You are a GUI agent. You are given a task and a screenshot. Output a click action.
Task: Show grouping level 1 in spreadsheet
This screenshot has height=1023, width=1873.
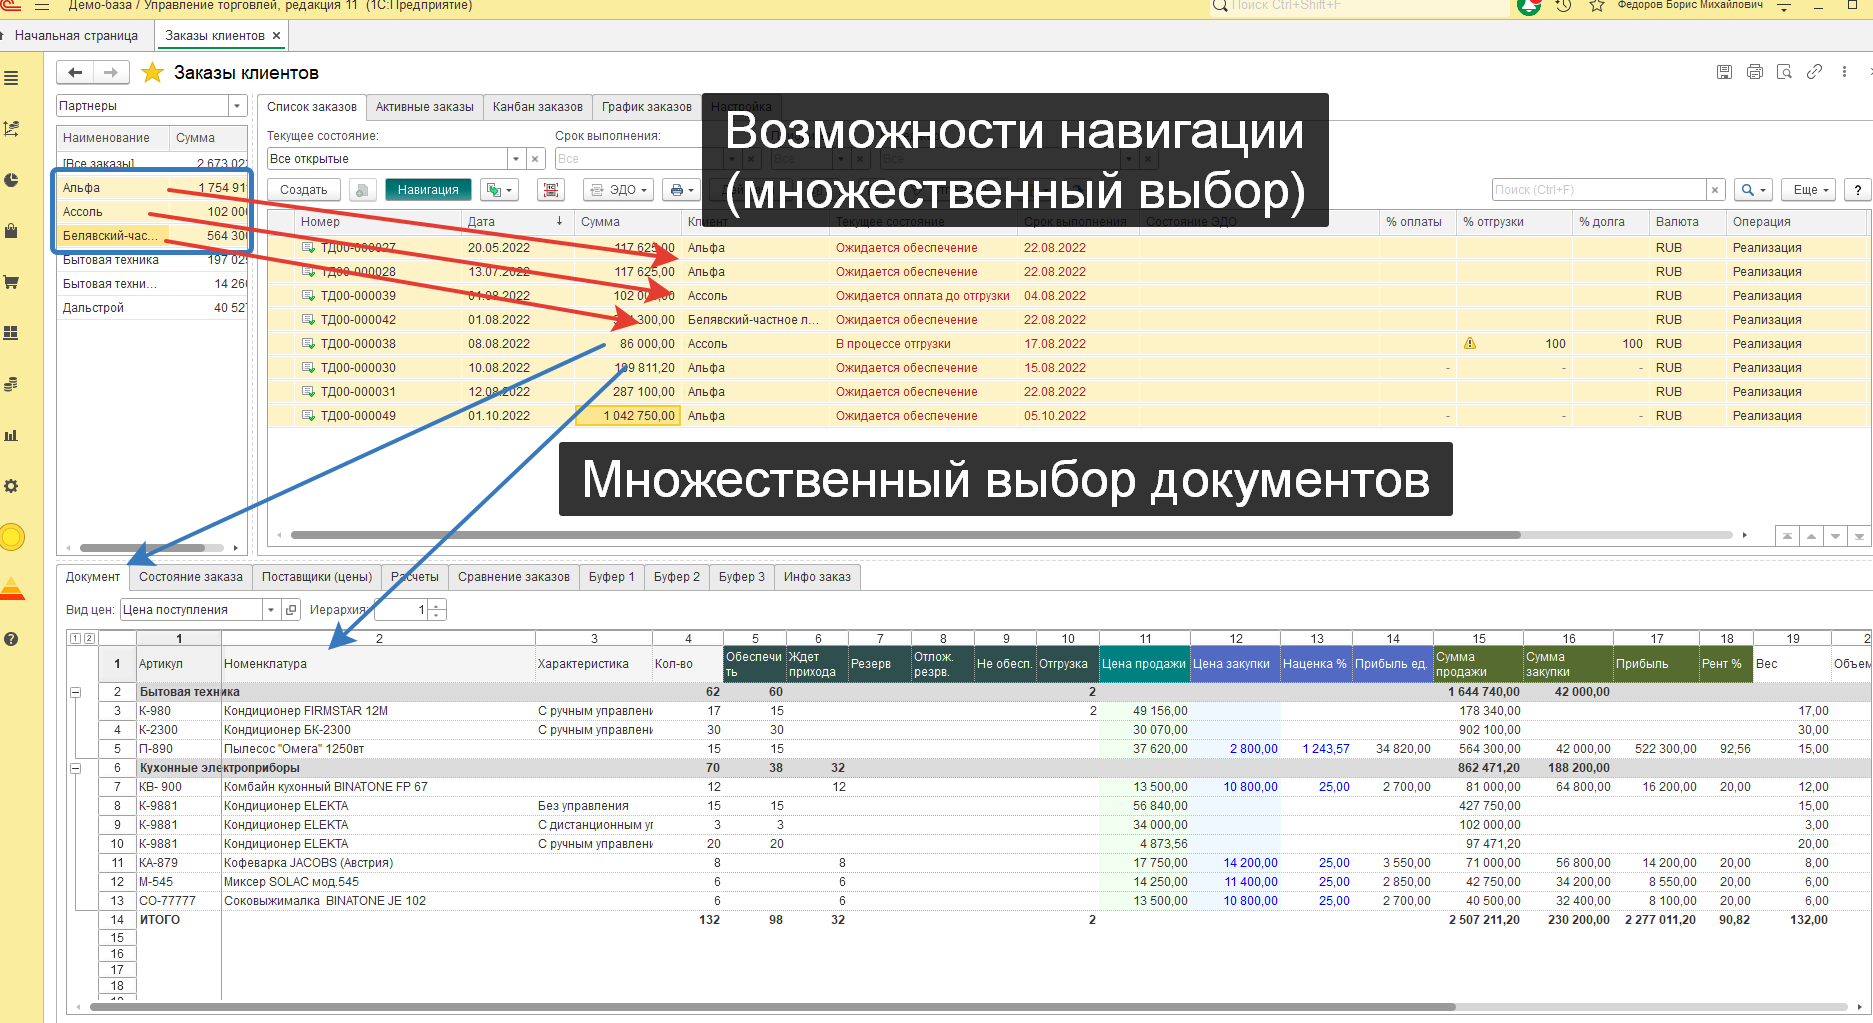[x=75, y=638]
